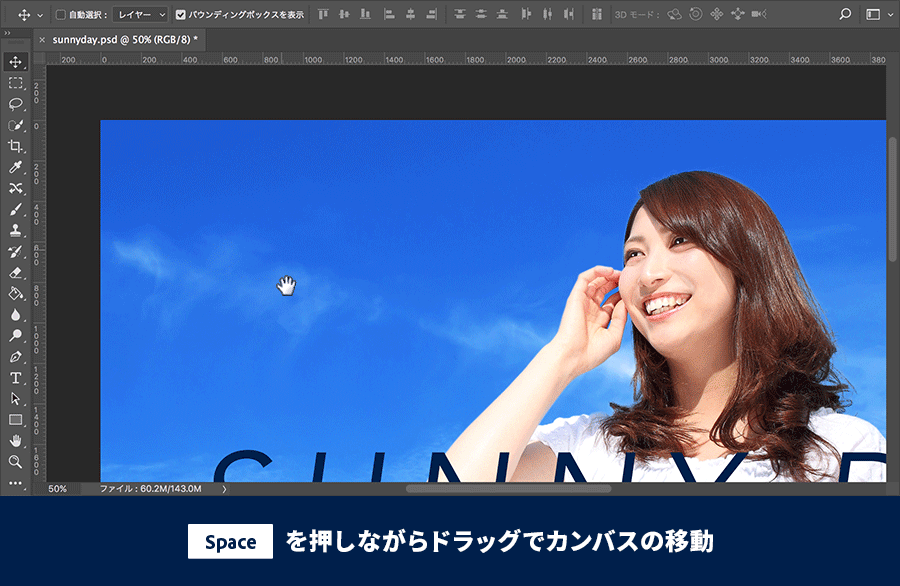Expand the toolbox double-arrow toggle
The height and width of the screenshot is (586, 900).
[7, 33]
